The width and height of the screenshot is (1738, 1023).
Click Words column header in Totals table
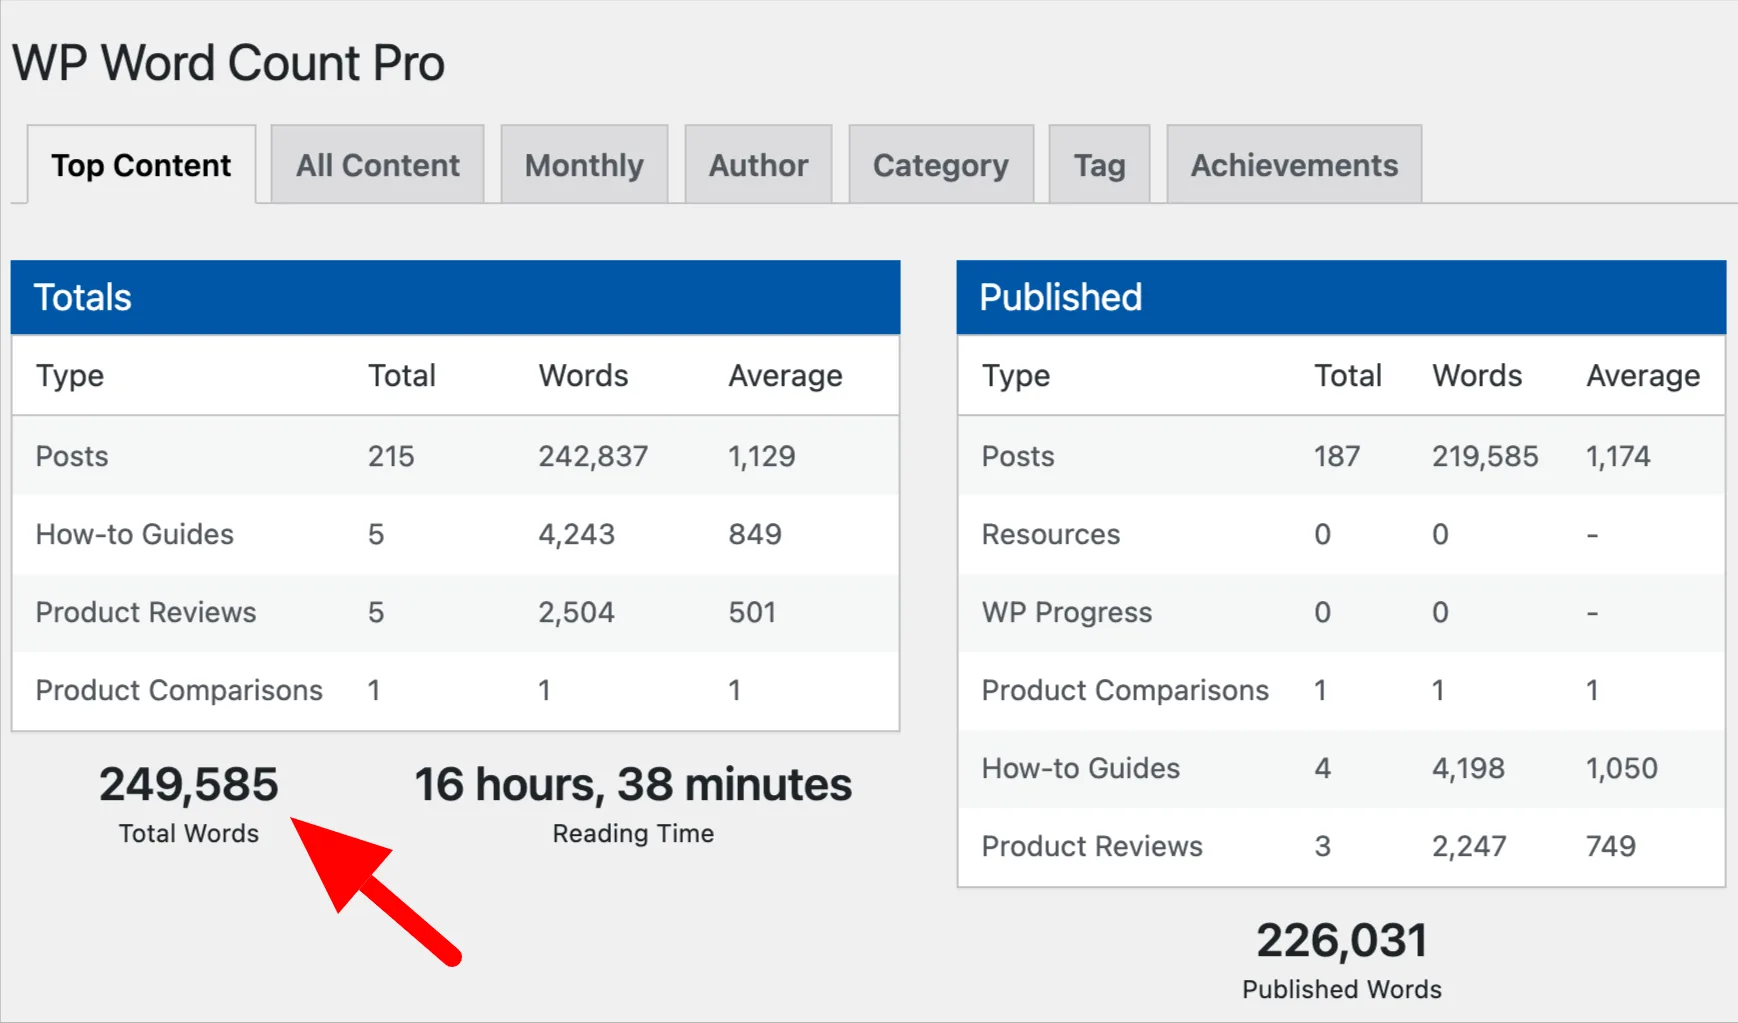click(x=583, y=375)
